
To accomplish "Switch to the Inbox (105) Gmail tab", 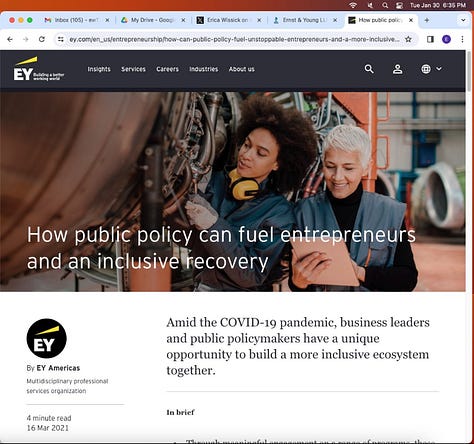I will [x=77, y=20].
